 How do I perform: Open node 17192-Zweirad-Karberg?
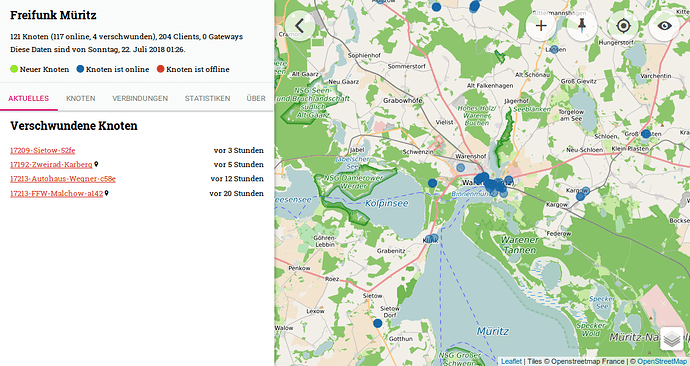point(51,165)
